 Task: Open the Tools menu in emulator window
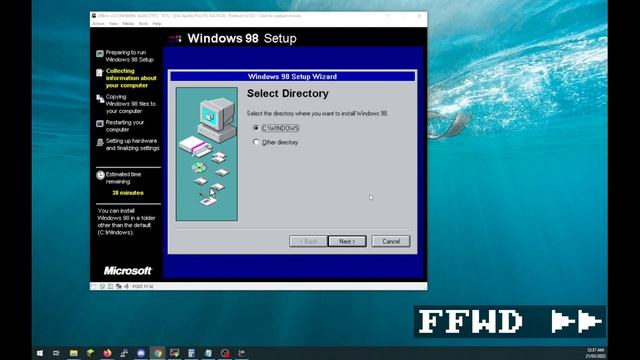click(143, 24)
